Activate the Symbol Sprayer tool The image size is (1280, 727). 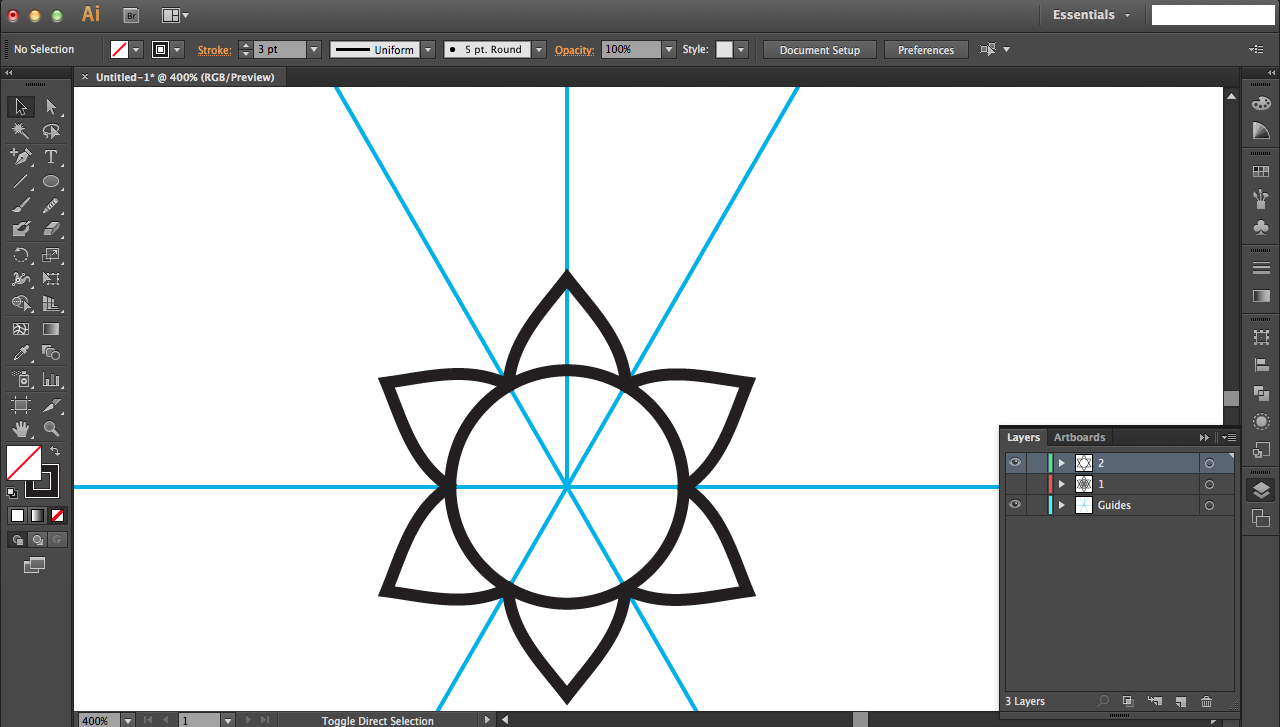pos(21,380)
